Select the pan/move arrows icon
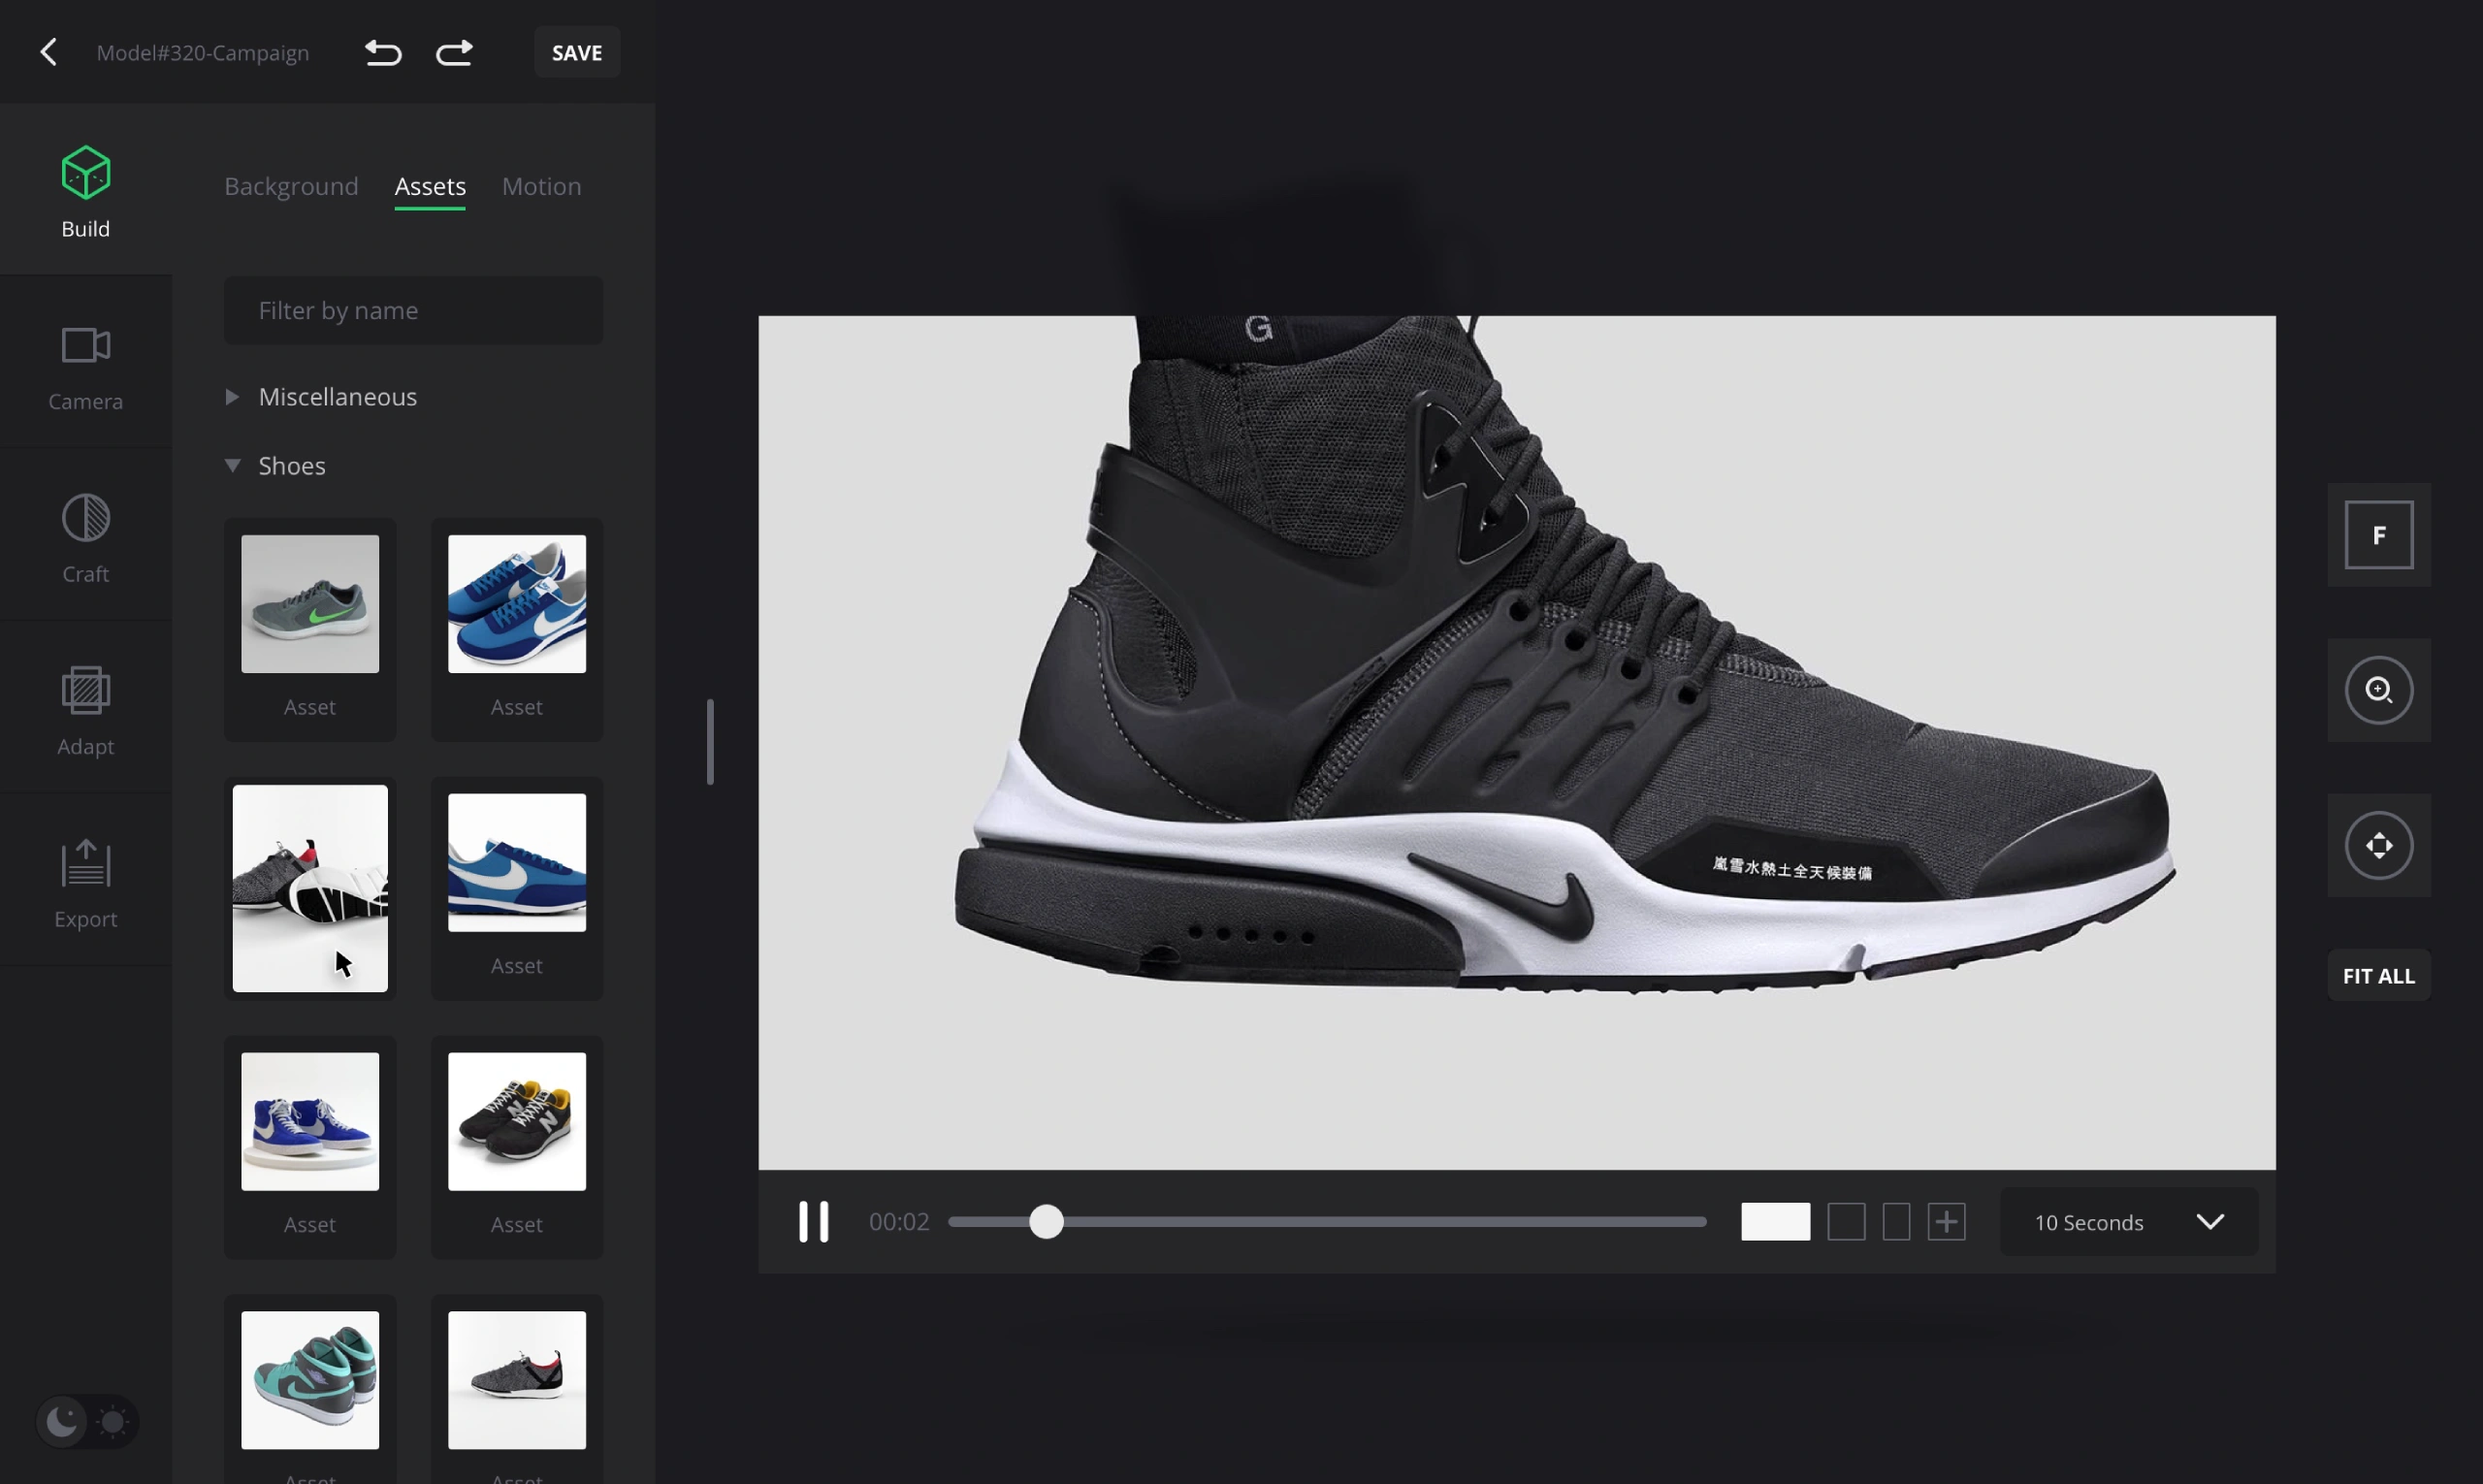 click(x=2378, y=846)
